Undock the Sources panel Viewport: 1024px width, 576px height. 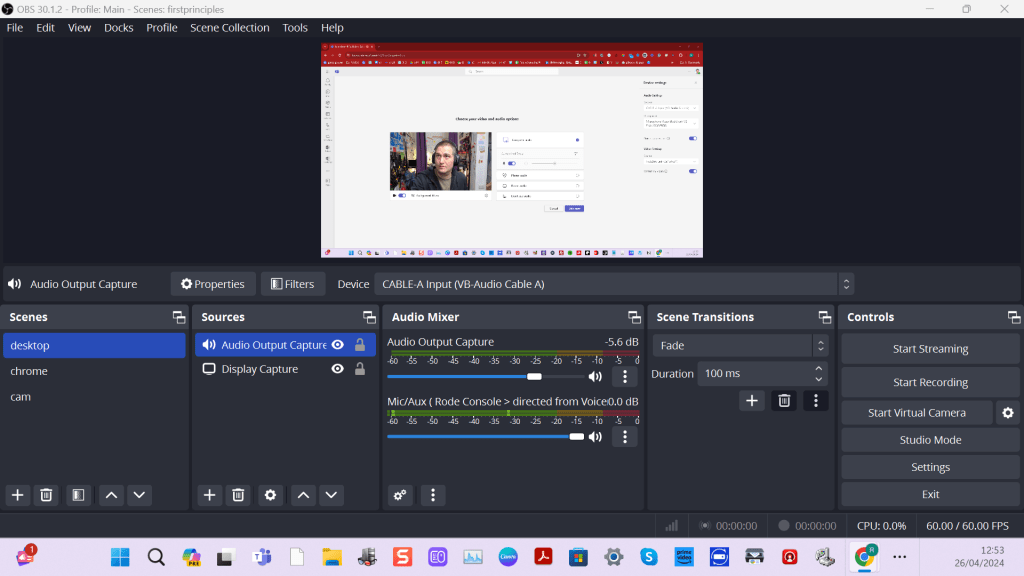pyautogui.click(x=370, y=317)
